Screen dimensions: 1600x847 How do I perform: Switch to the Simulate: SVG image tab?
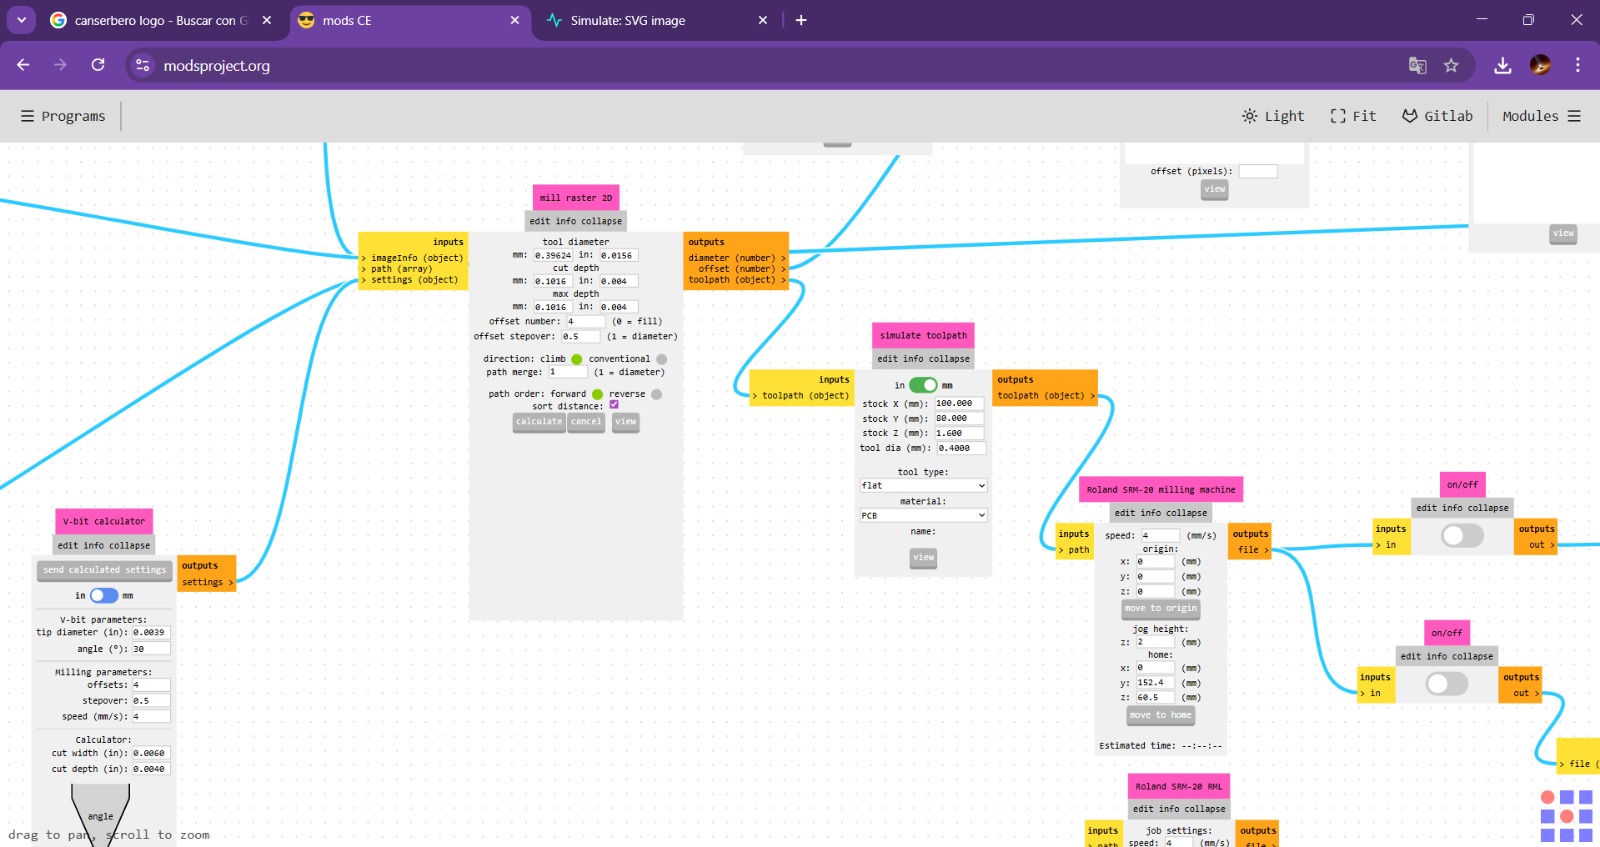[656, 20]
